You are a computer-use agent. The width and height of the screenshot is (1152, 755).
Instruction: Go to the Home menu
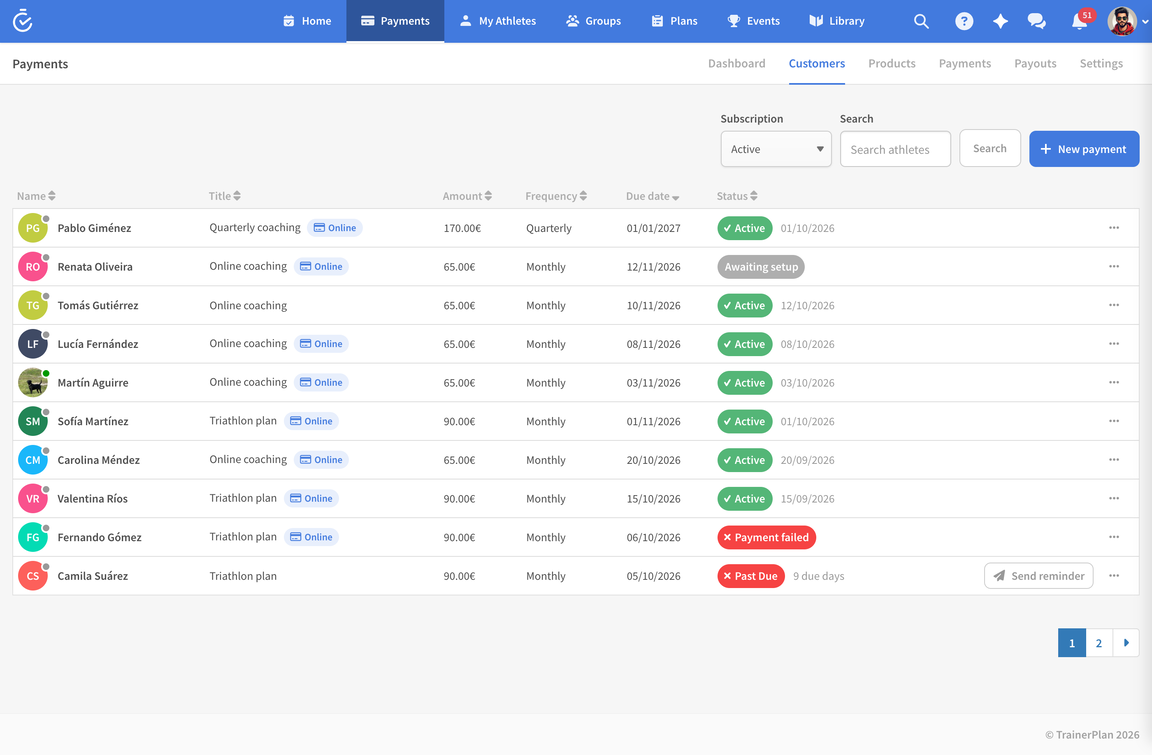pos(307,21)
